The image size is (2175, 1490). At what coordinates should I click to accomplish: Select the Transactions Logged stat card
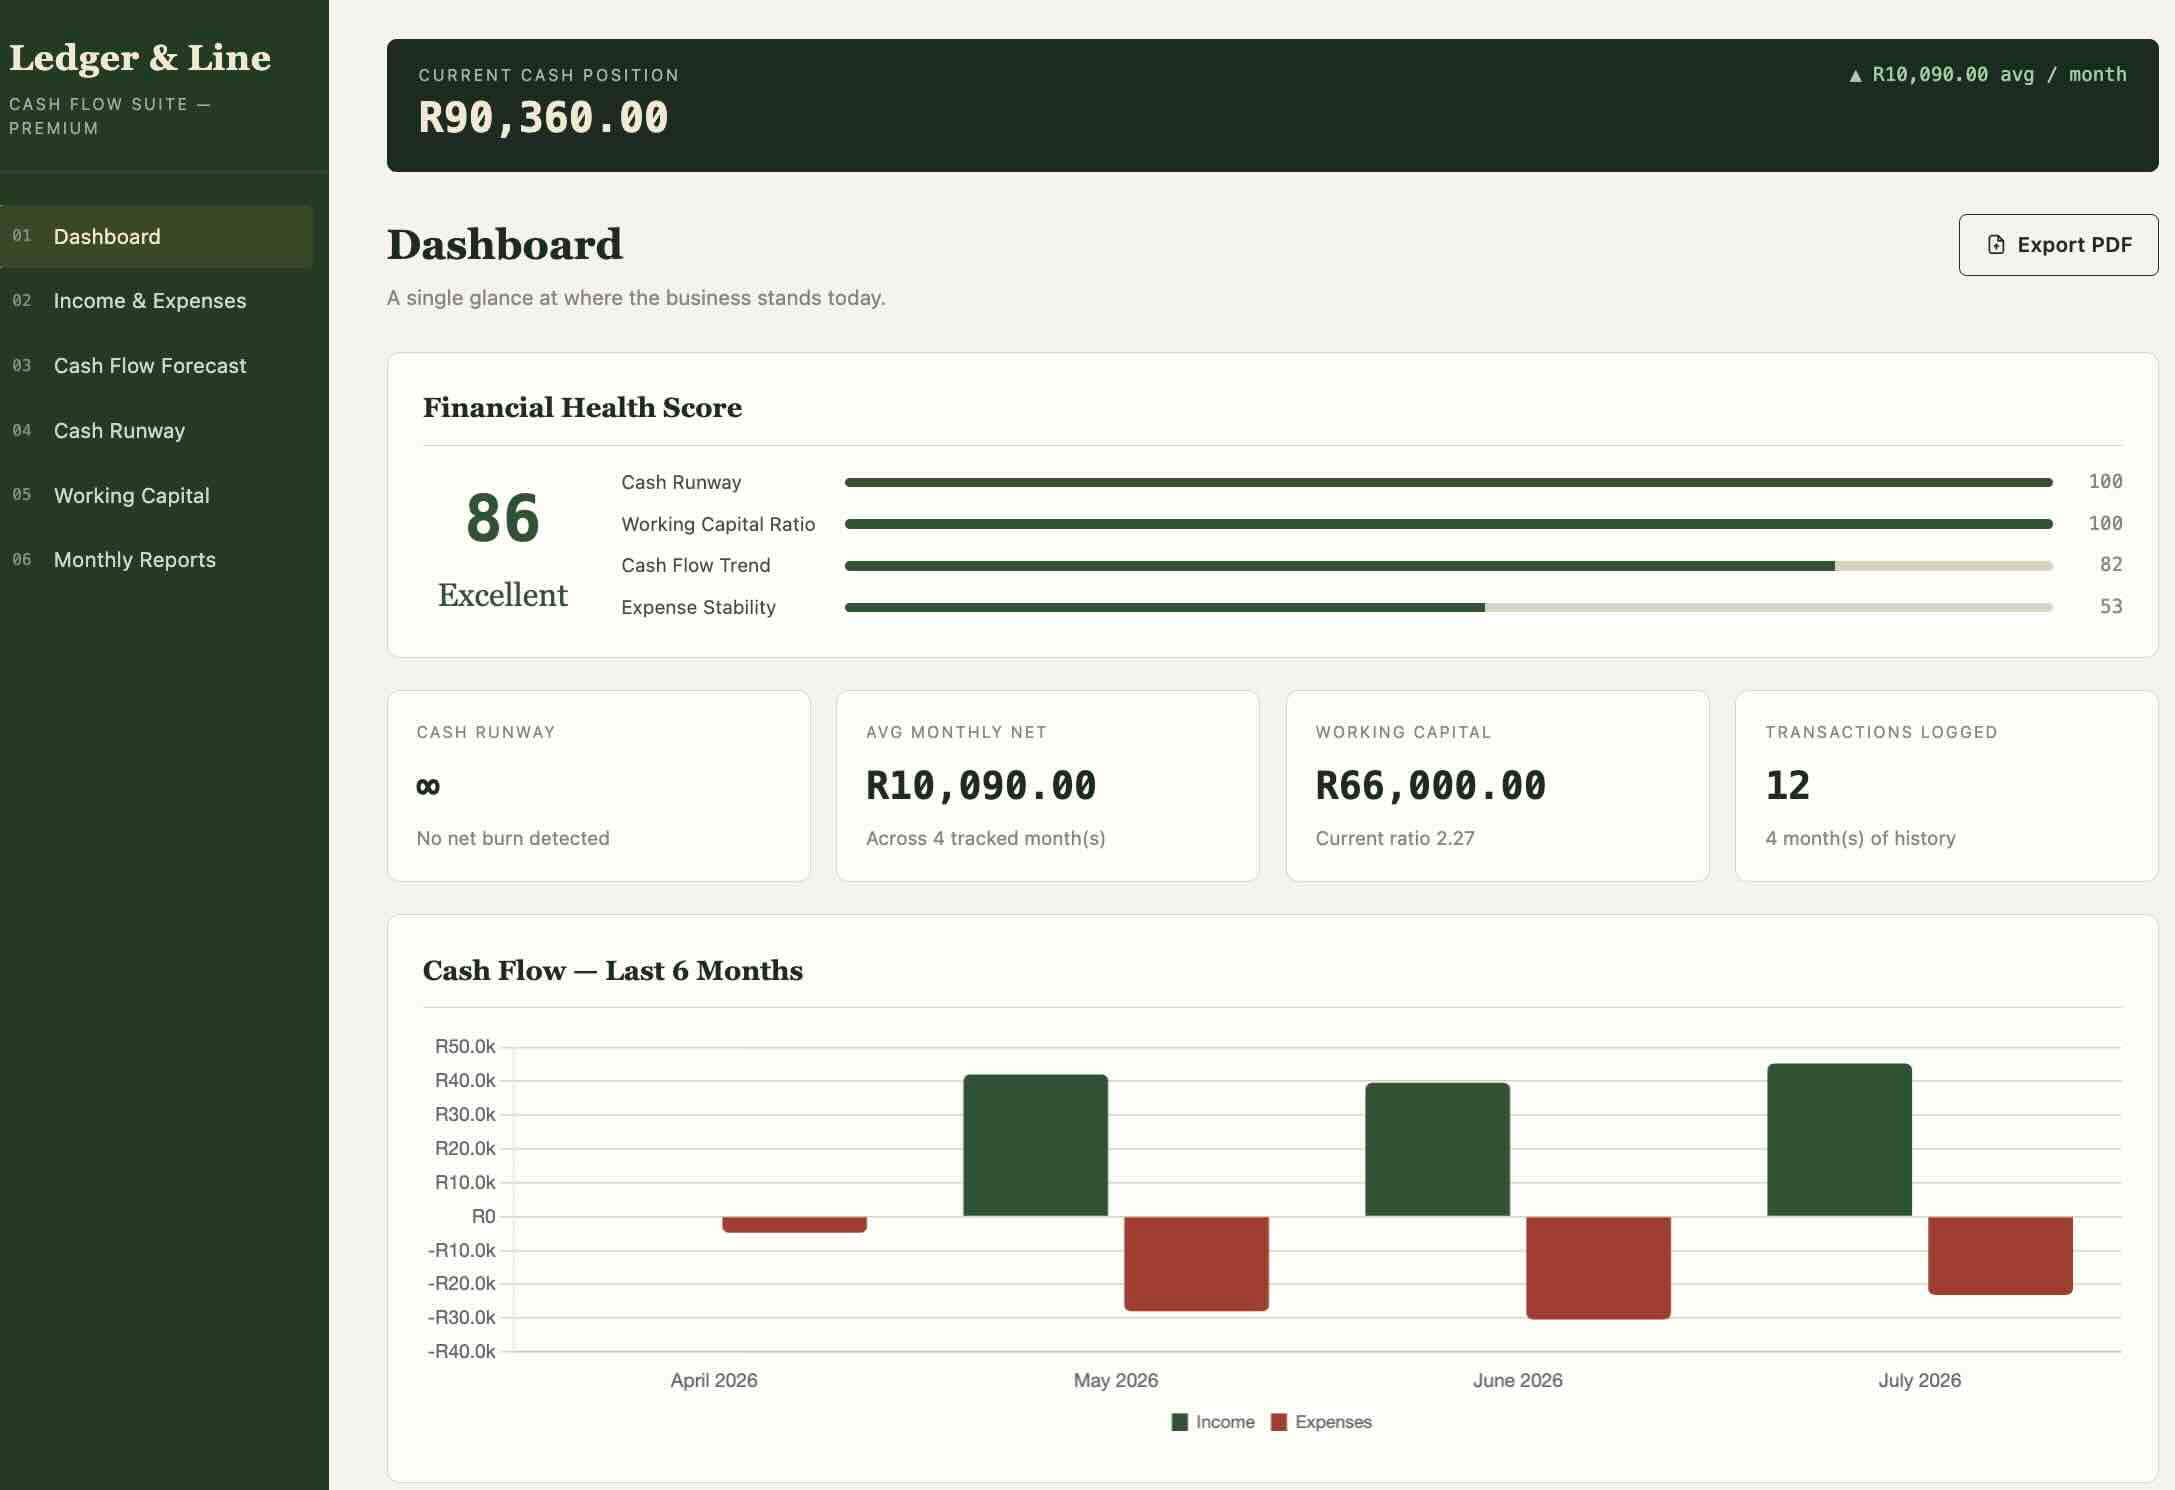point(1947,786)
